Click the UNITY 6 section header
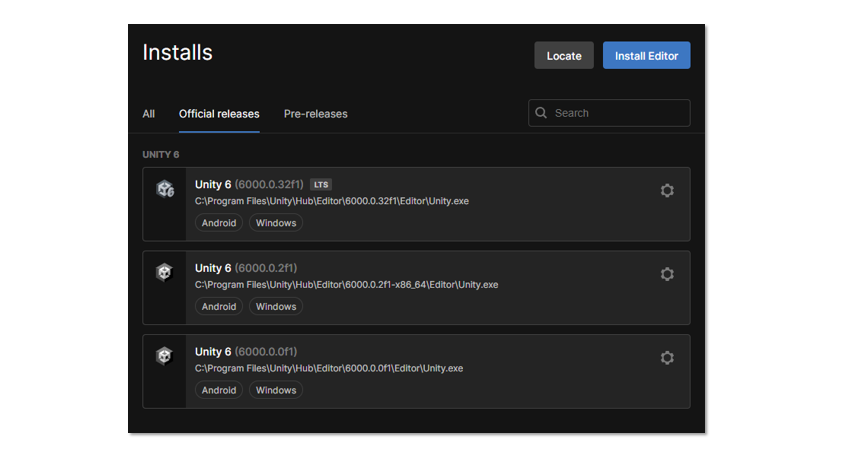845x461 pixels. click(x=161, y=155)
